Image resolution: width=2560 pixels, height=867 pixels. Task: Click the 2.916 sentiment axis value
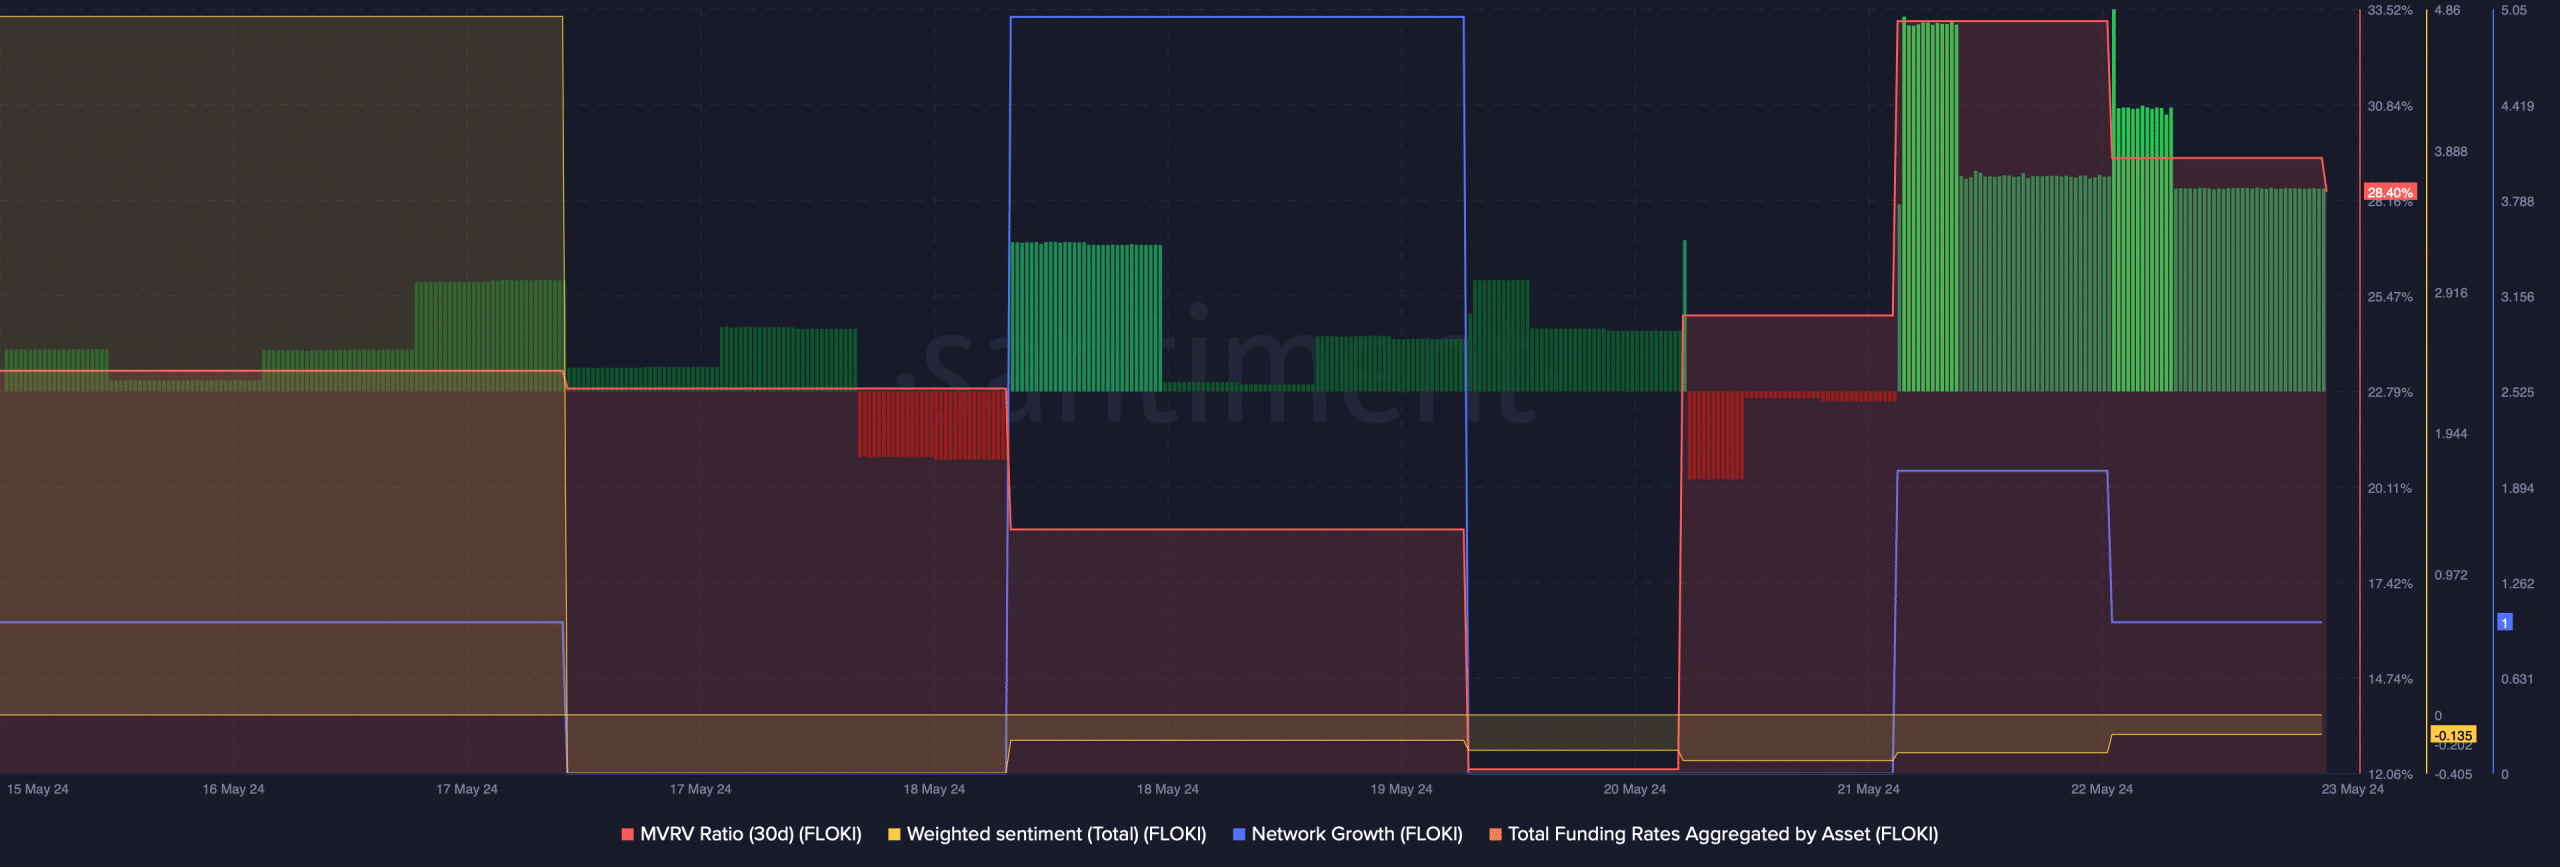[x=2451, y=293]
